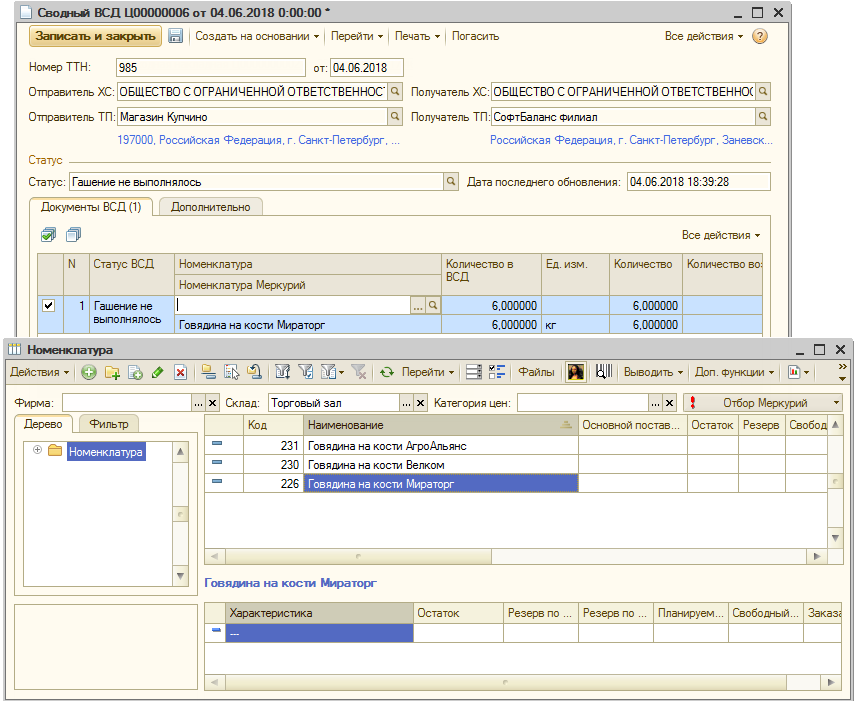Open Получатель ХС lookup magnifier
This screenshot has width=855, height=703.
click(x=763, y=91)
